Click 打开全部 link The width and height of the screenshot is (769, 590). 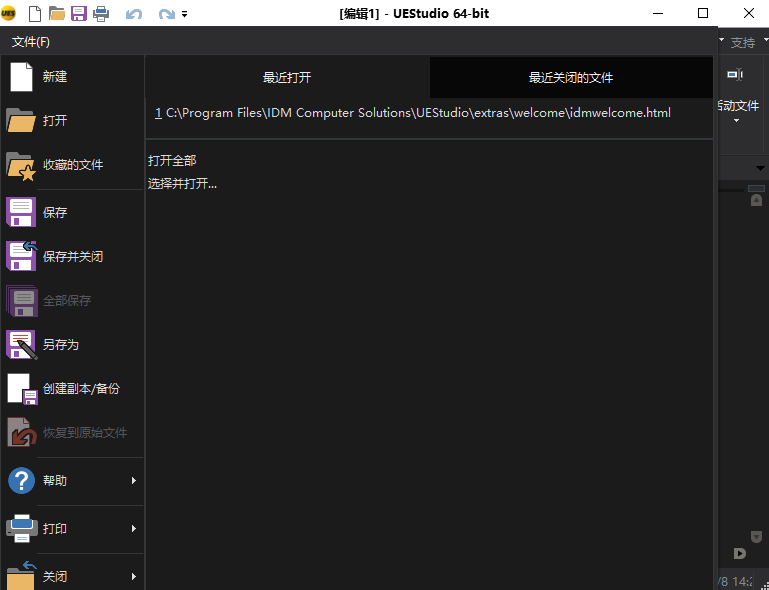(x=172, y=161)
